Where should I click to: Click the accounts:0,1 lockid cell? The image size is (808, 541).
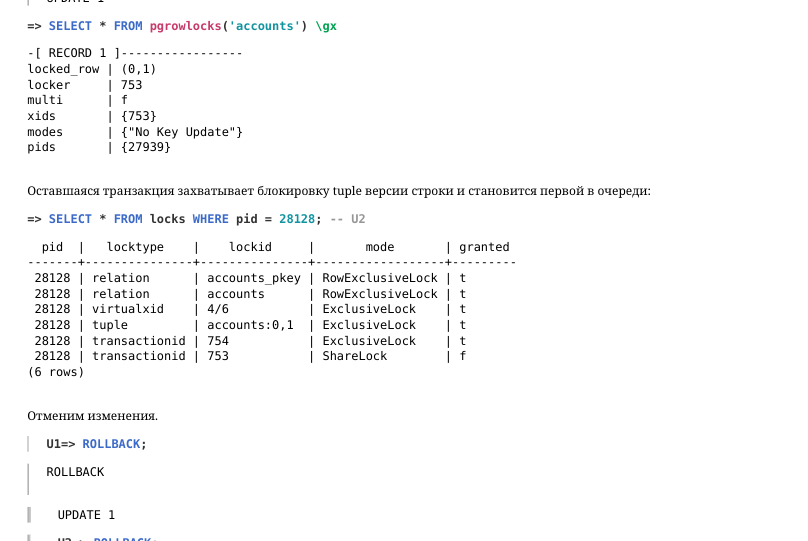tap(250, 325)
